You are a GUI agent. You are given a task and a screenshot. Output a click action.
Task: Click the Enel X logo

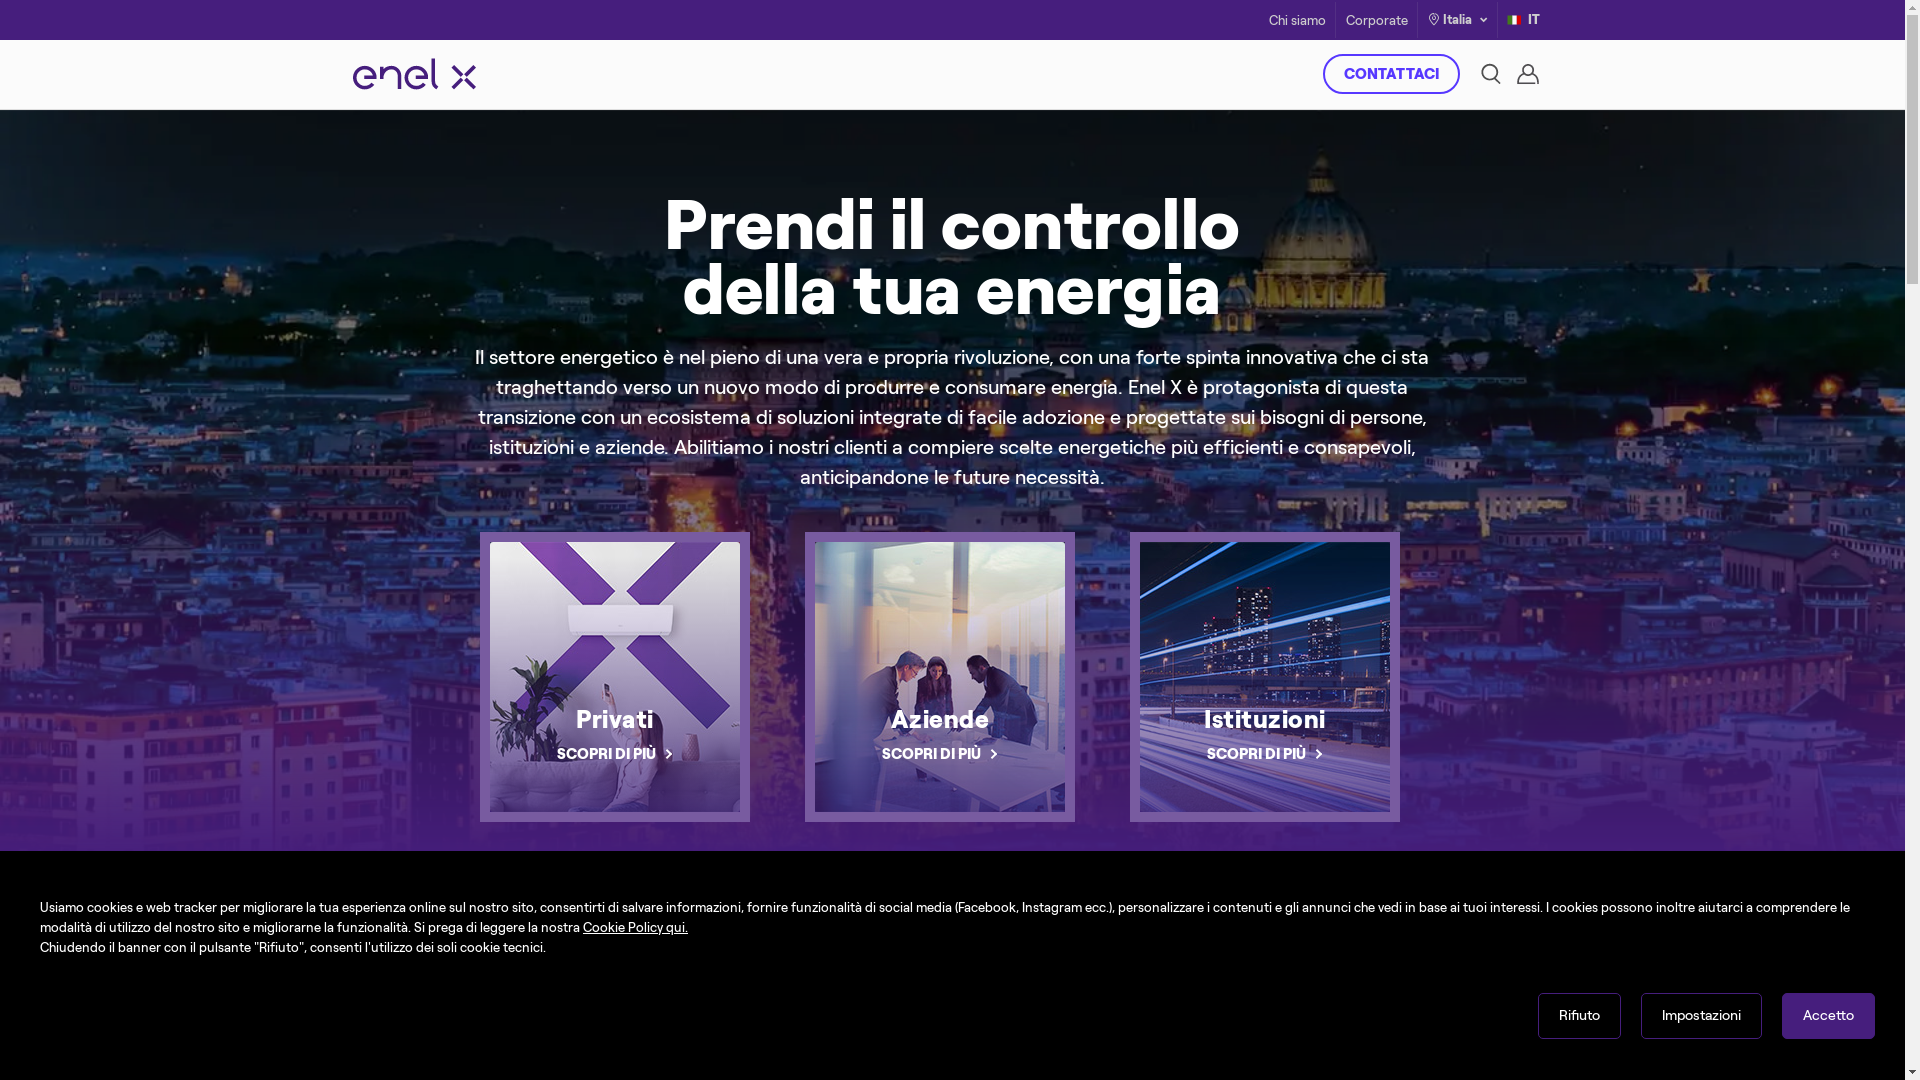(x=414, y=74)
